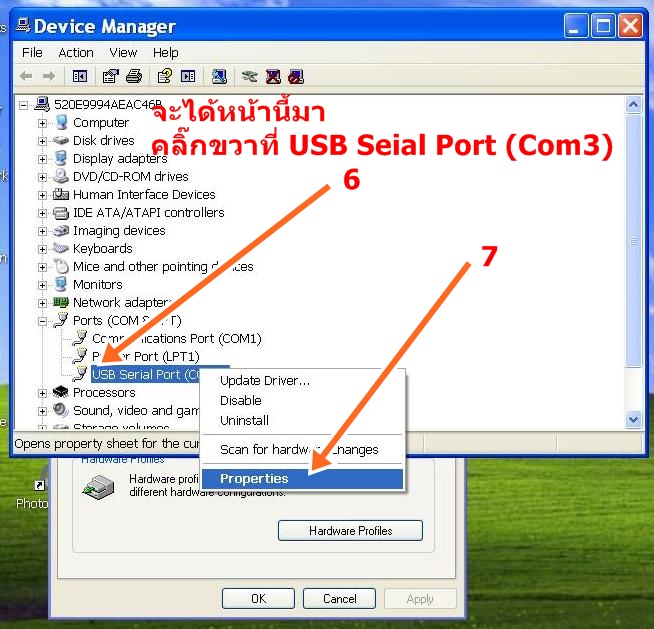
Task: Open the File menu
Action: point(32,53)
